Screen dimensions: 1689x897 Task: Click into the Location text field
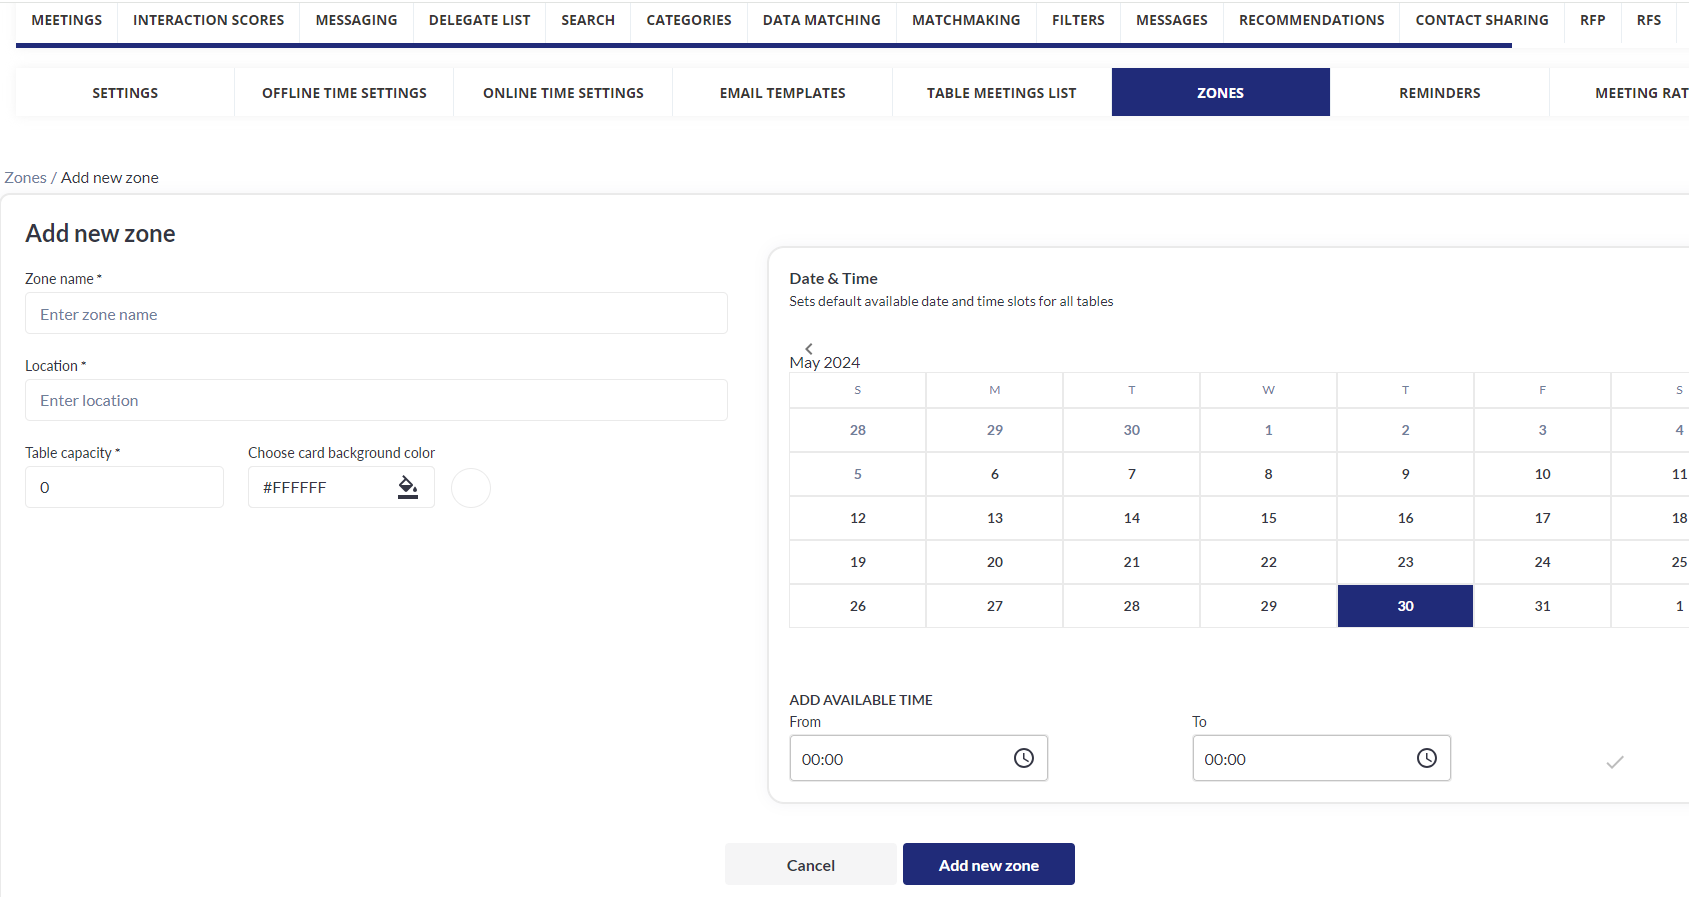click(376, 400)
